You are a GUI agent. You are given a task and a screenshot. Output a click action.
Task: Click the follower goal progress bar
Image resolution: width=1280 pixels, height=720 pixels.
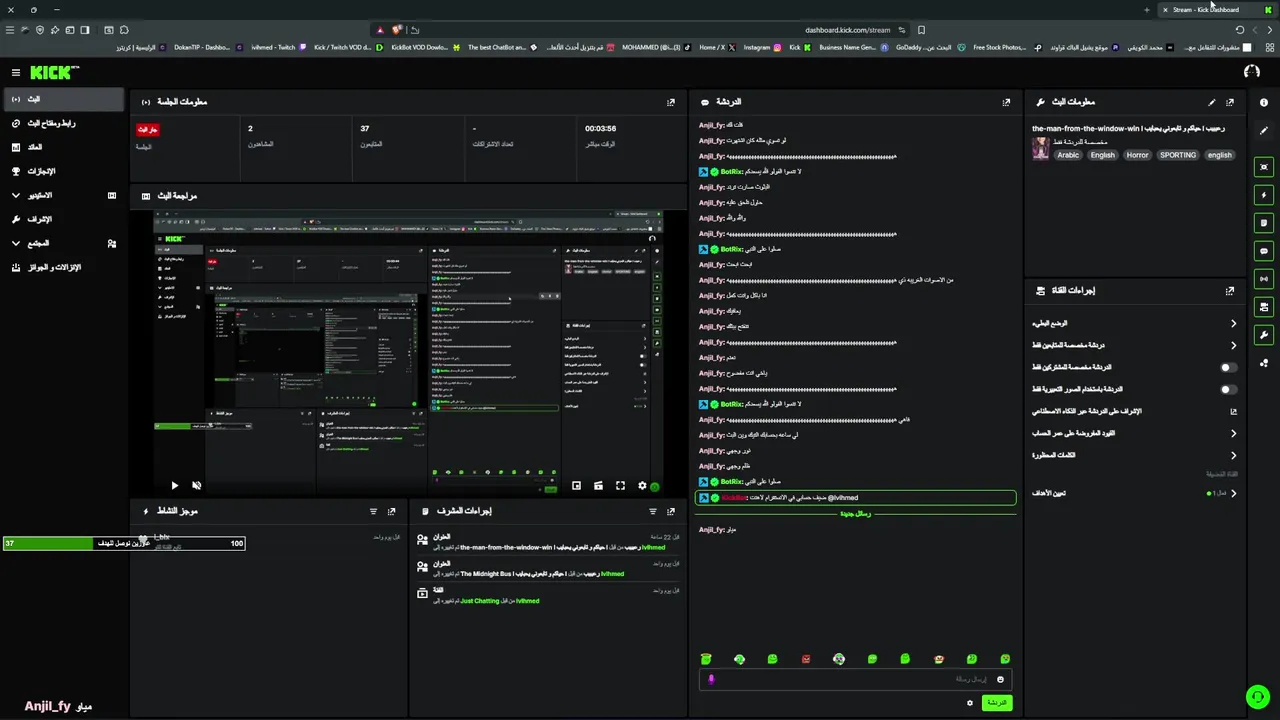pyautogui.click(x=124, y=543)
